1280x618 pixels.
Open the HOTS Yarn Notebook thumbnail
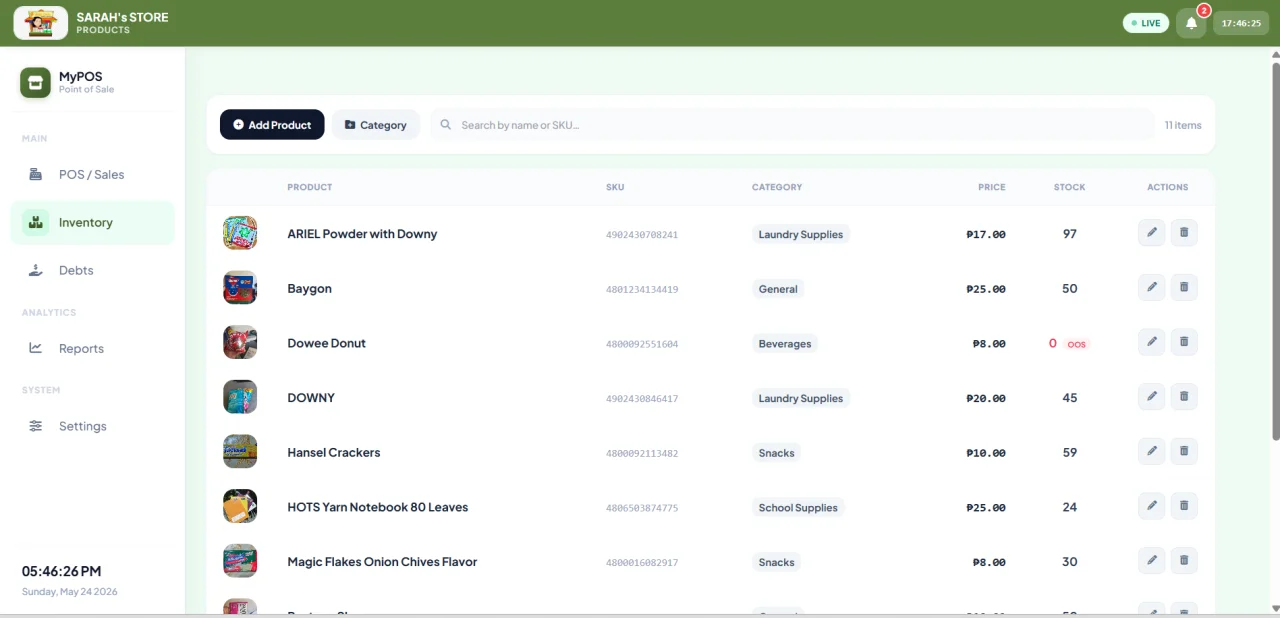click(x=240, y=506)
